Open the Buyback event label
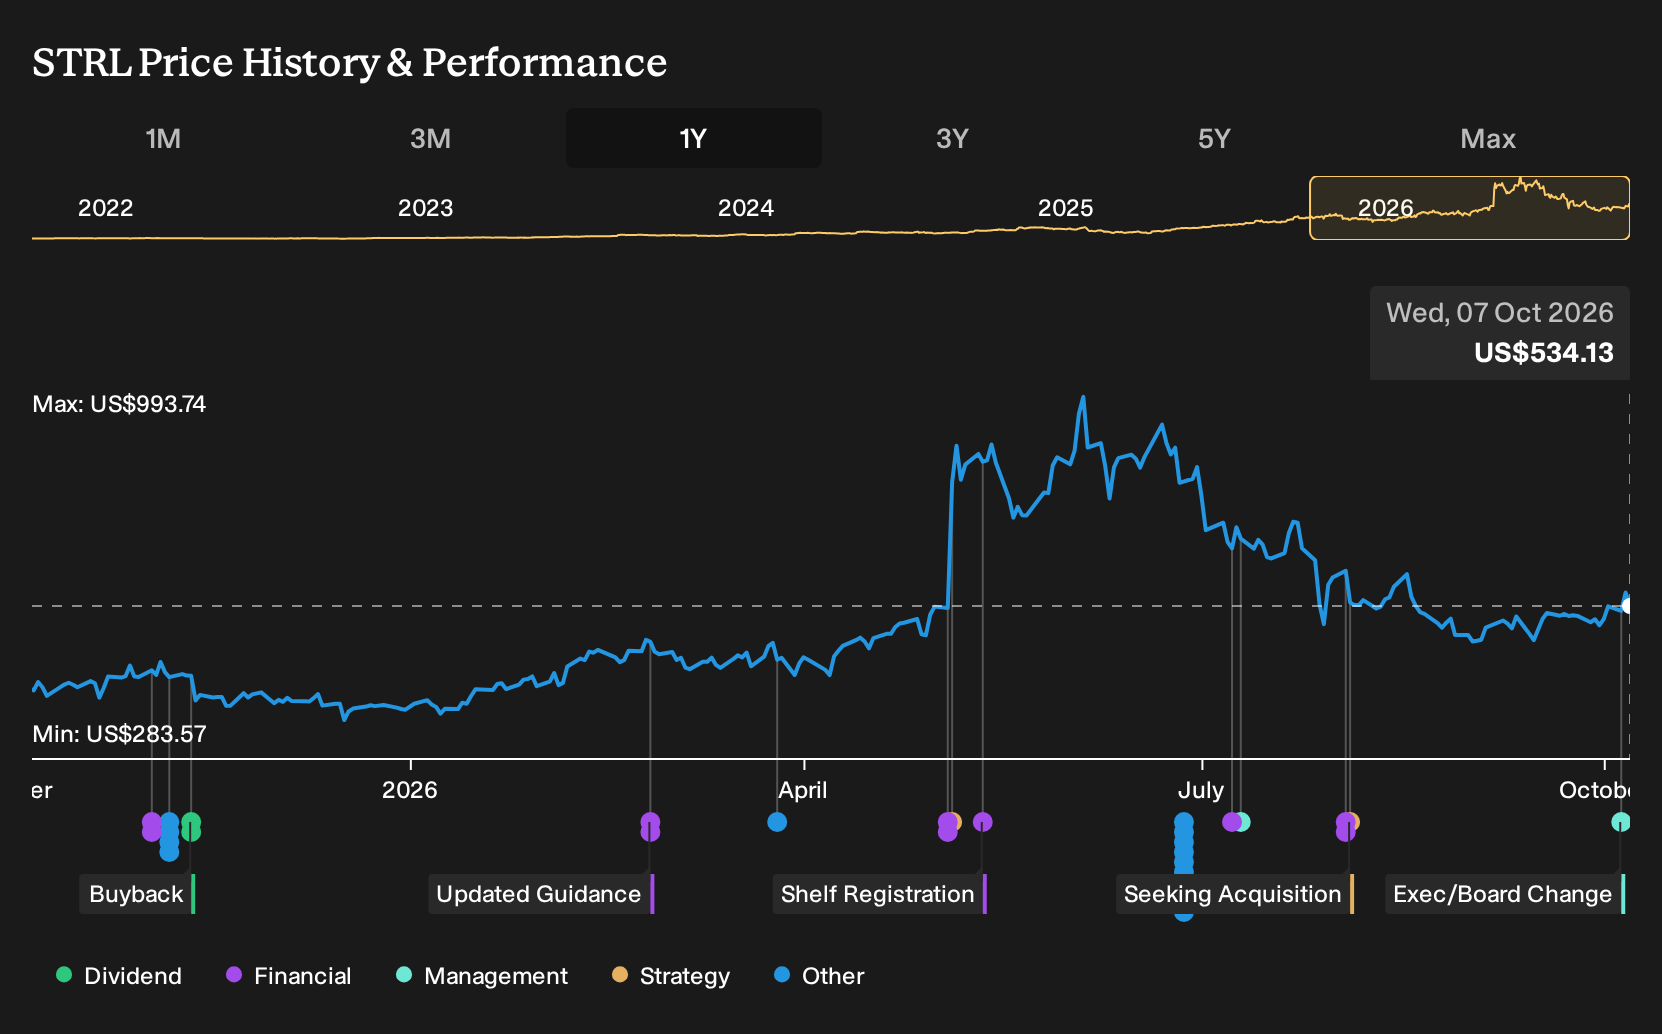 point(137,894)
